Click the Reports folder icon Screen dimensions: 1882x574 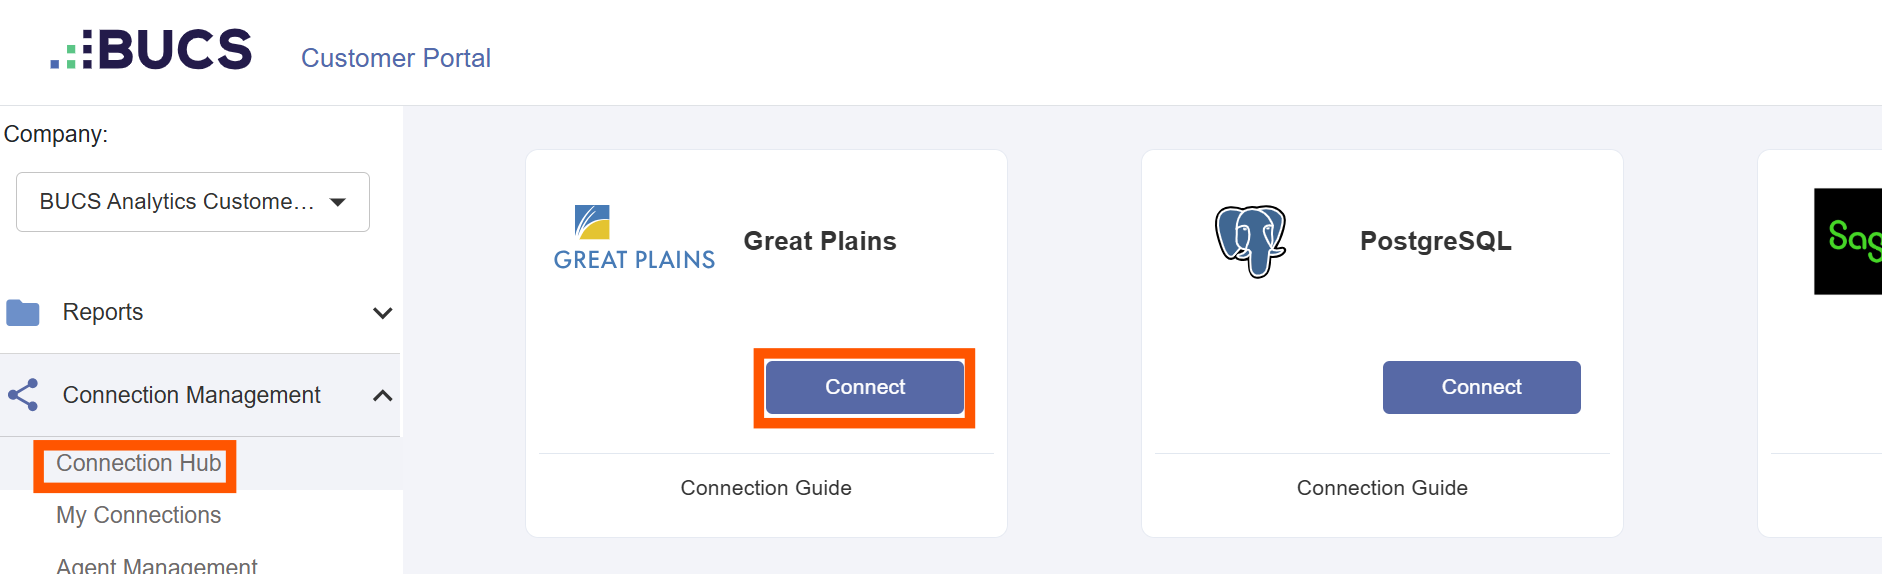(x=23, y=313)
